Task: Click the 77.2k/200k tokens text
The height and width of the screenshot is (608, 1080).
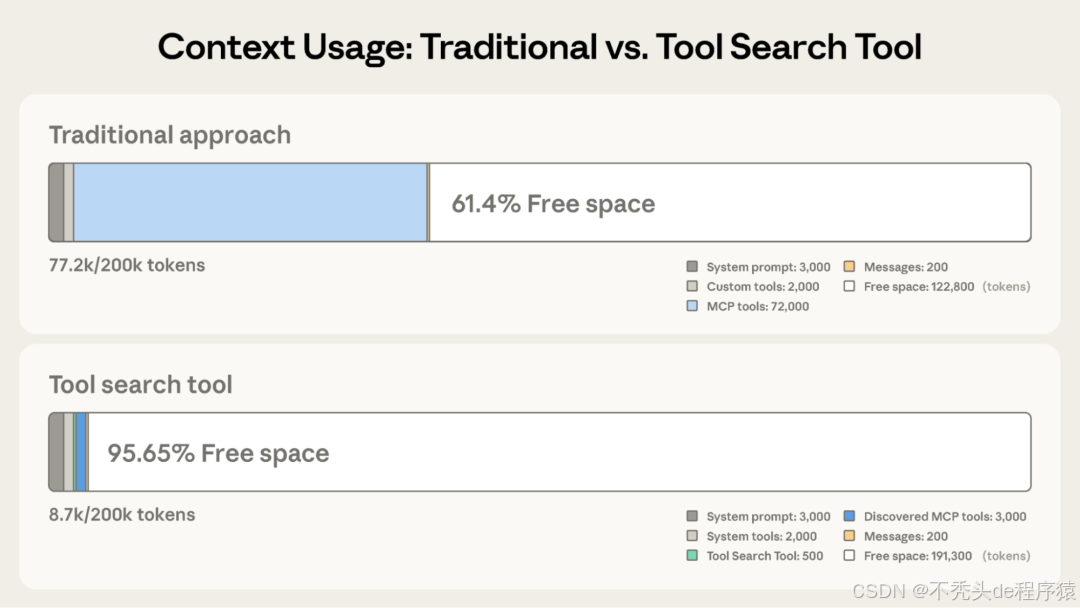Action: click(127, 265)
